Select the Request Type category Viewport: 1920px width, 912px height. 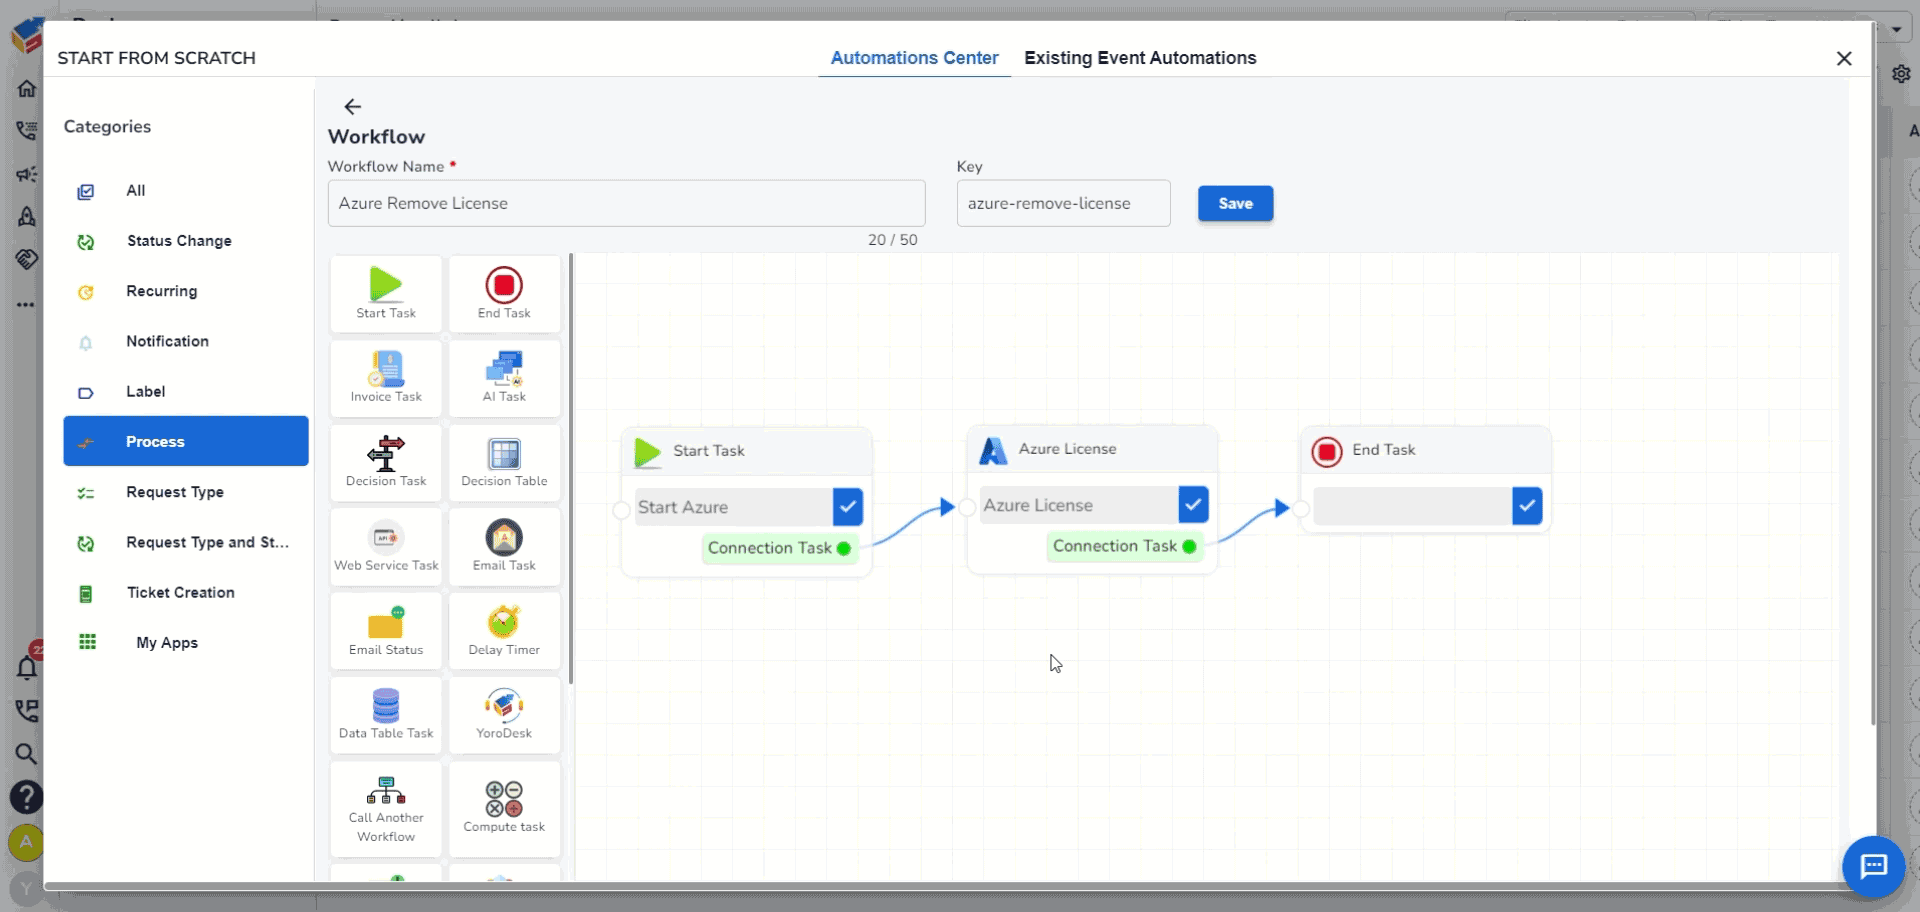[x=186, y=492]
